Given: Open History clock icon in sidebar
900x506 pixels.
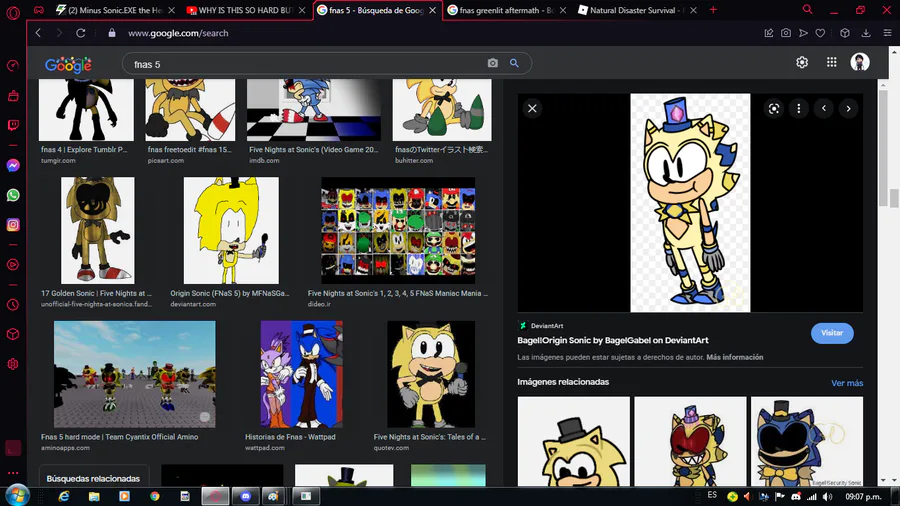Looking at the screenshot, I should click(13, 305).
